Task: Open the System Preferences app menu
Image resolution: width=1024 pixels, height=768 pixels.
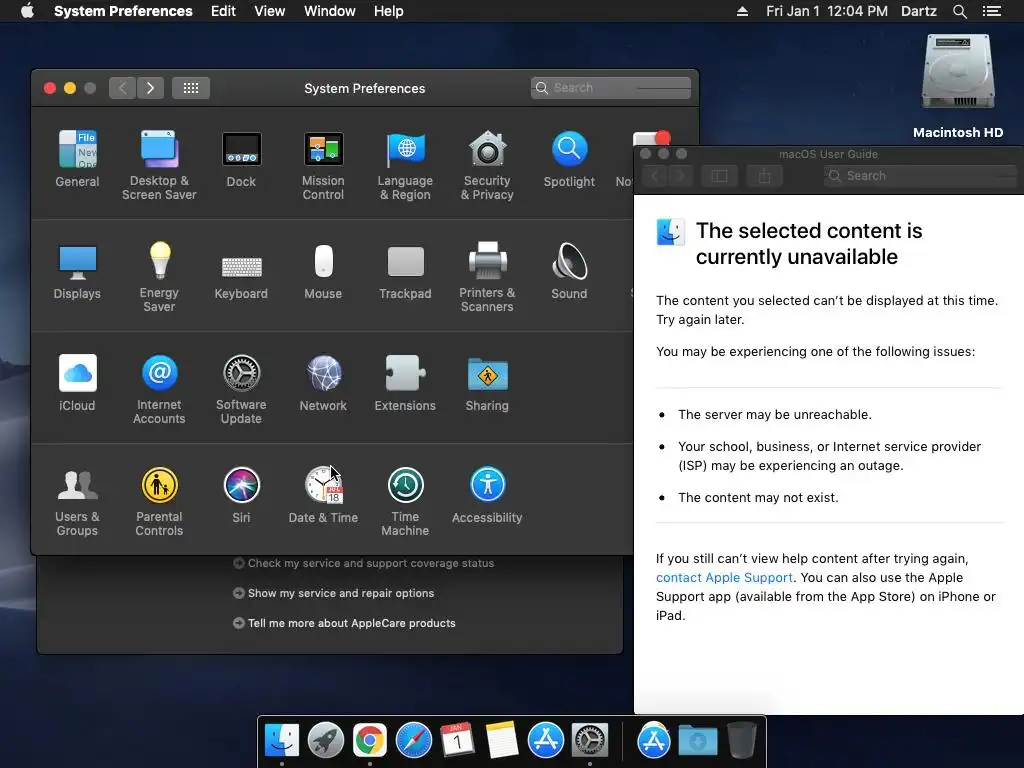Action: (x=123, y=11)
